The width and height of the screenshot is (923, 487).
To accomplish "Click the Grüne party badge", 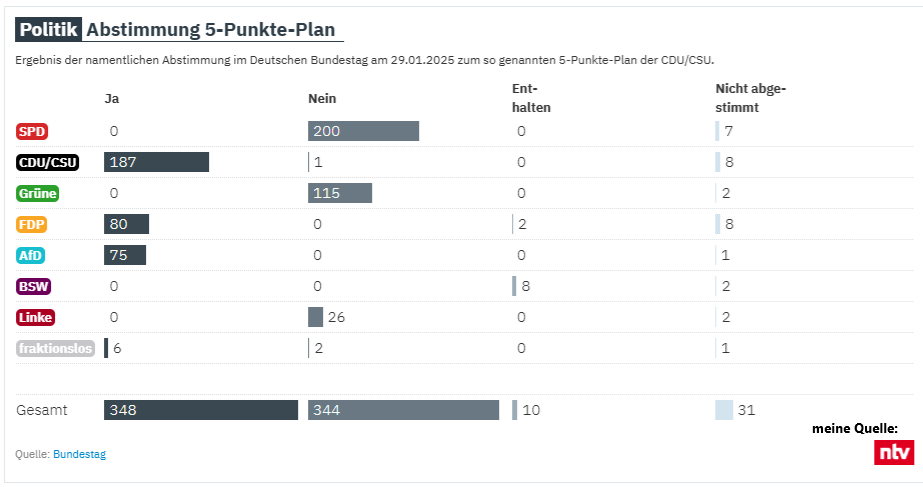I will coord(38,194).
